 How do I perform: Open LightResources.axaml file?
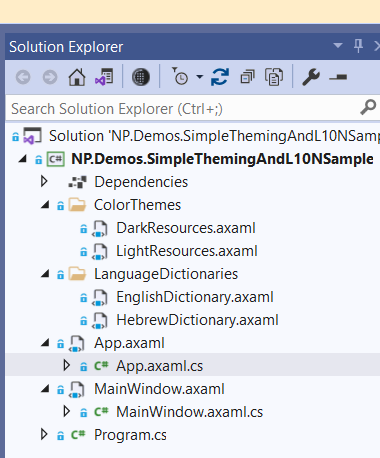pyautogui.click(x=187, y=251)
